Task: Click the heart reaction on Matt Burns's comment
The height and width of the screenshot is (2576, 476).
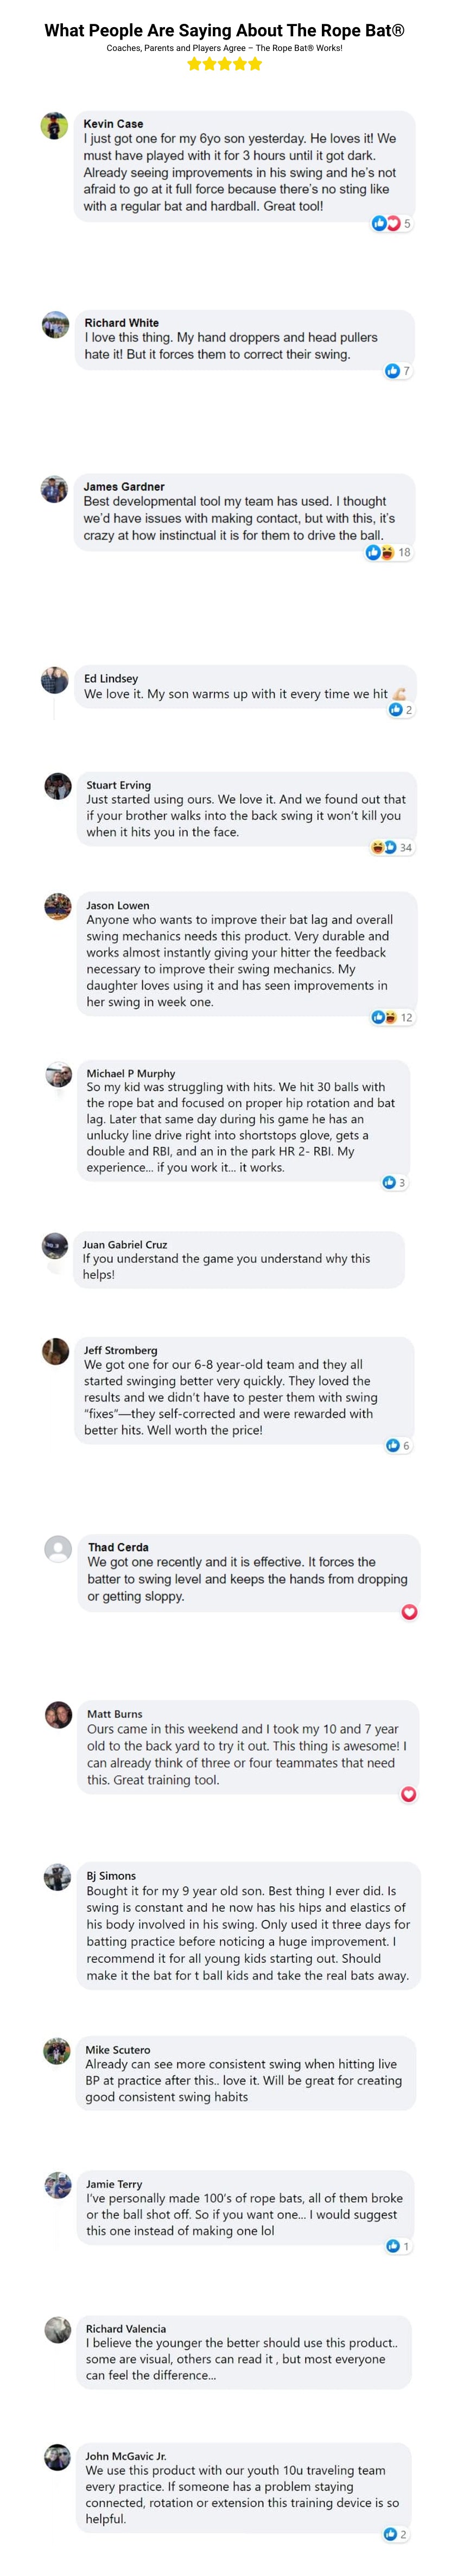Action: [409, 1794]
